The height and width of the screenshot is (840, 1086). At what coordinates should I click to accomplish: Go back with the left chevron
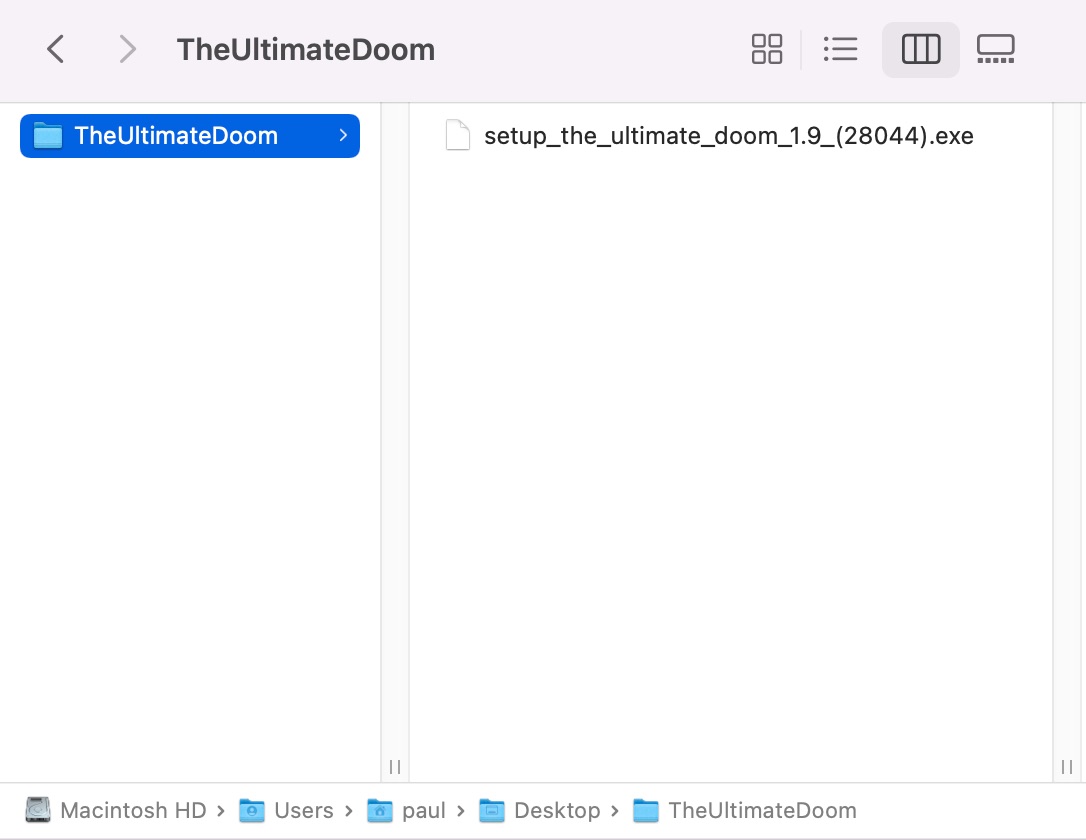point(55,49)
